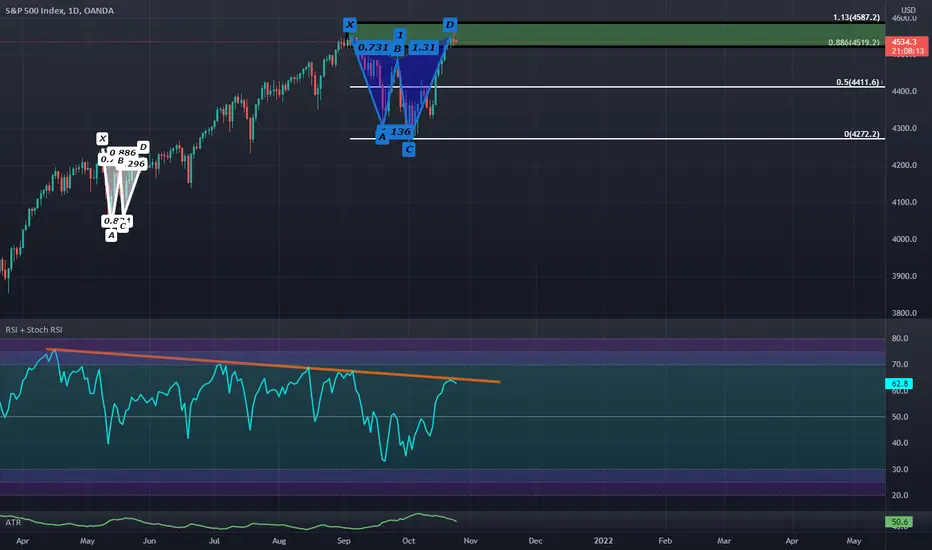Click the 4400.0 price axis label
932x550 pixels.
click(904, 92)
